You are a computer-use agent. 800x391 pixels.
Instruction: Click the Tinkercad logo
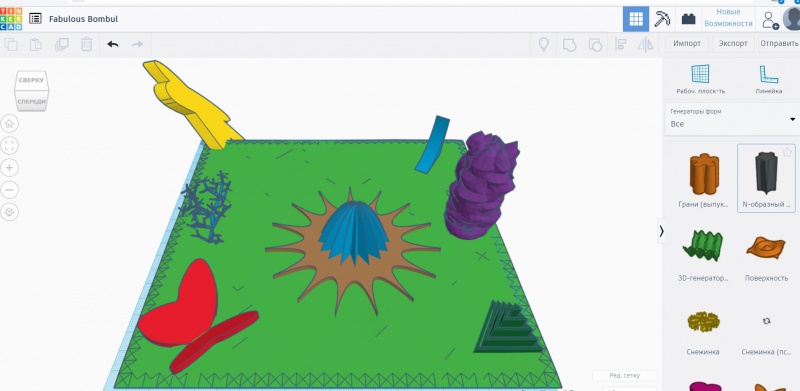pos(11,19)
